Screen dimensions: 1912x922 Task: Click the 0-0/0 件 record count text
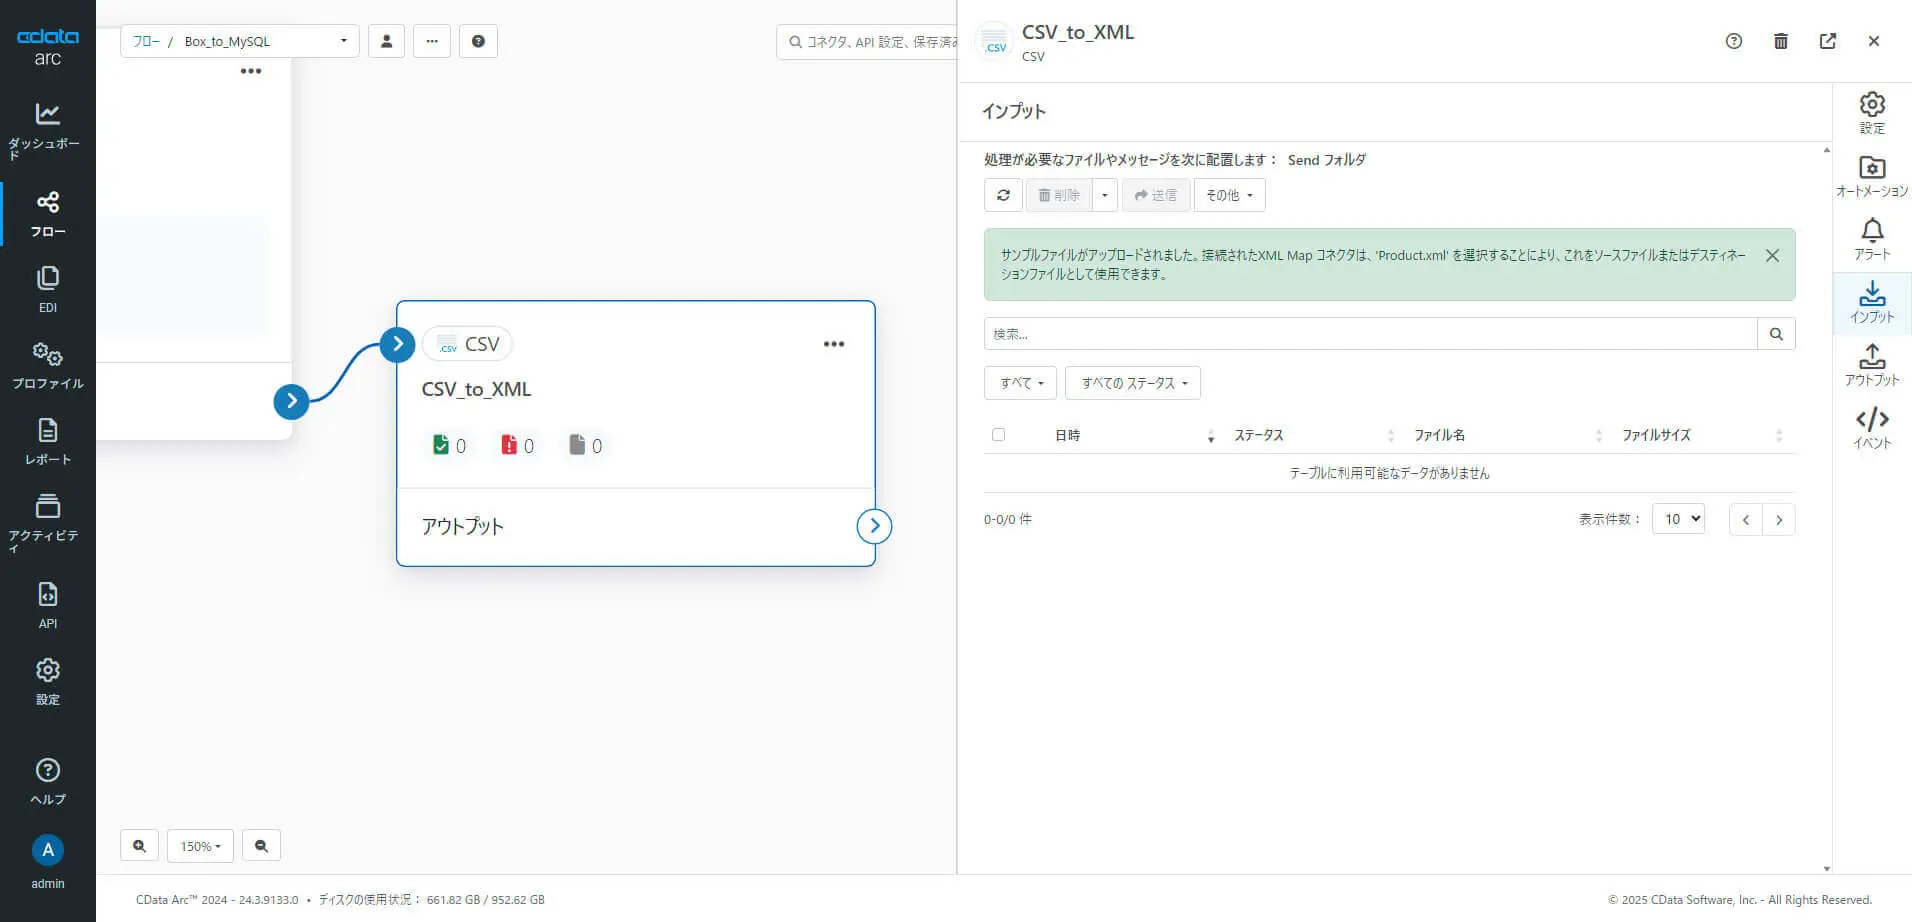(1008, 519)
